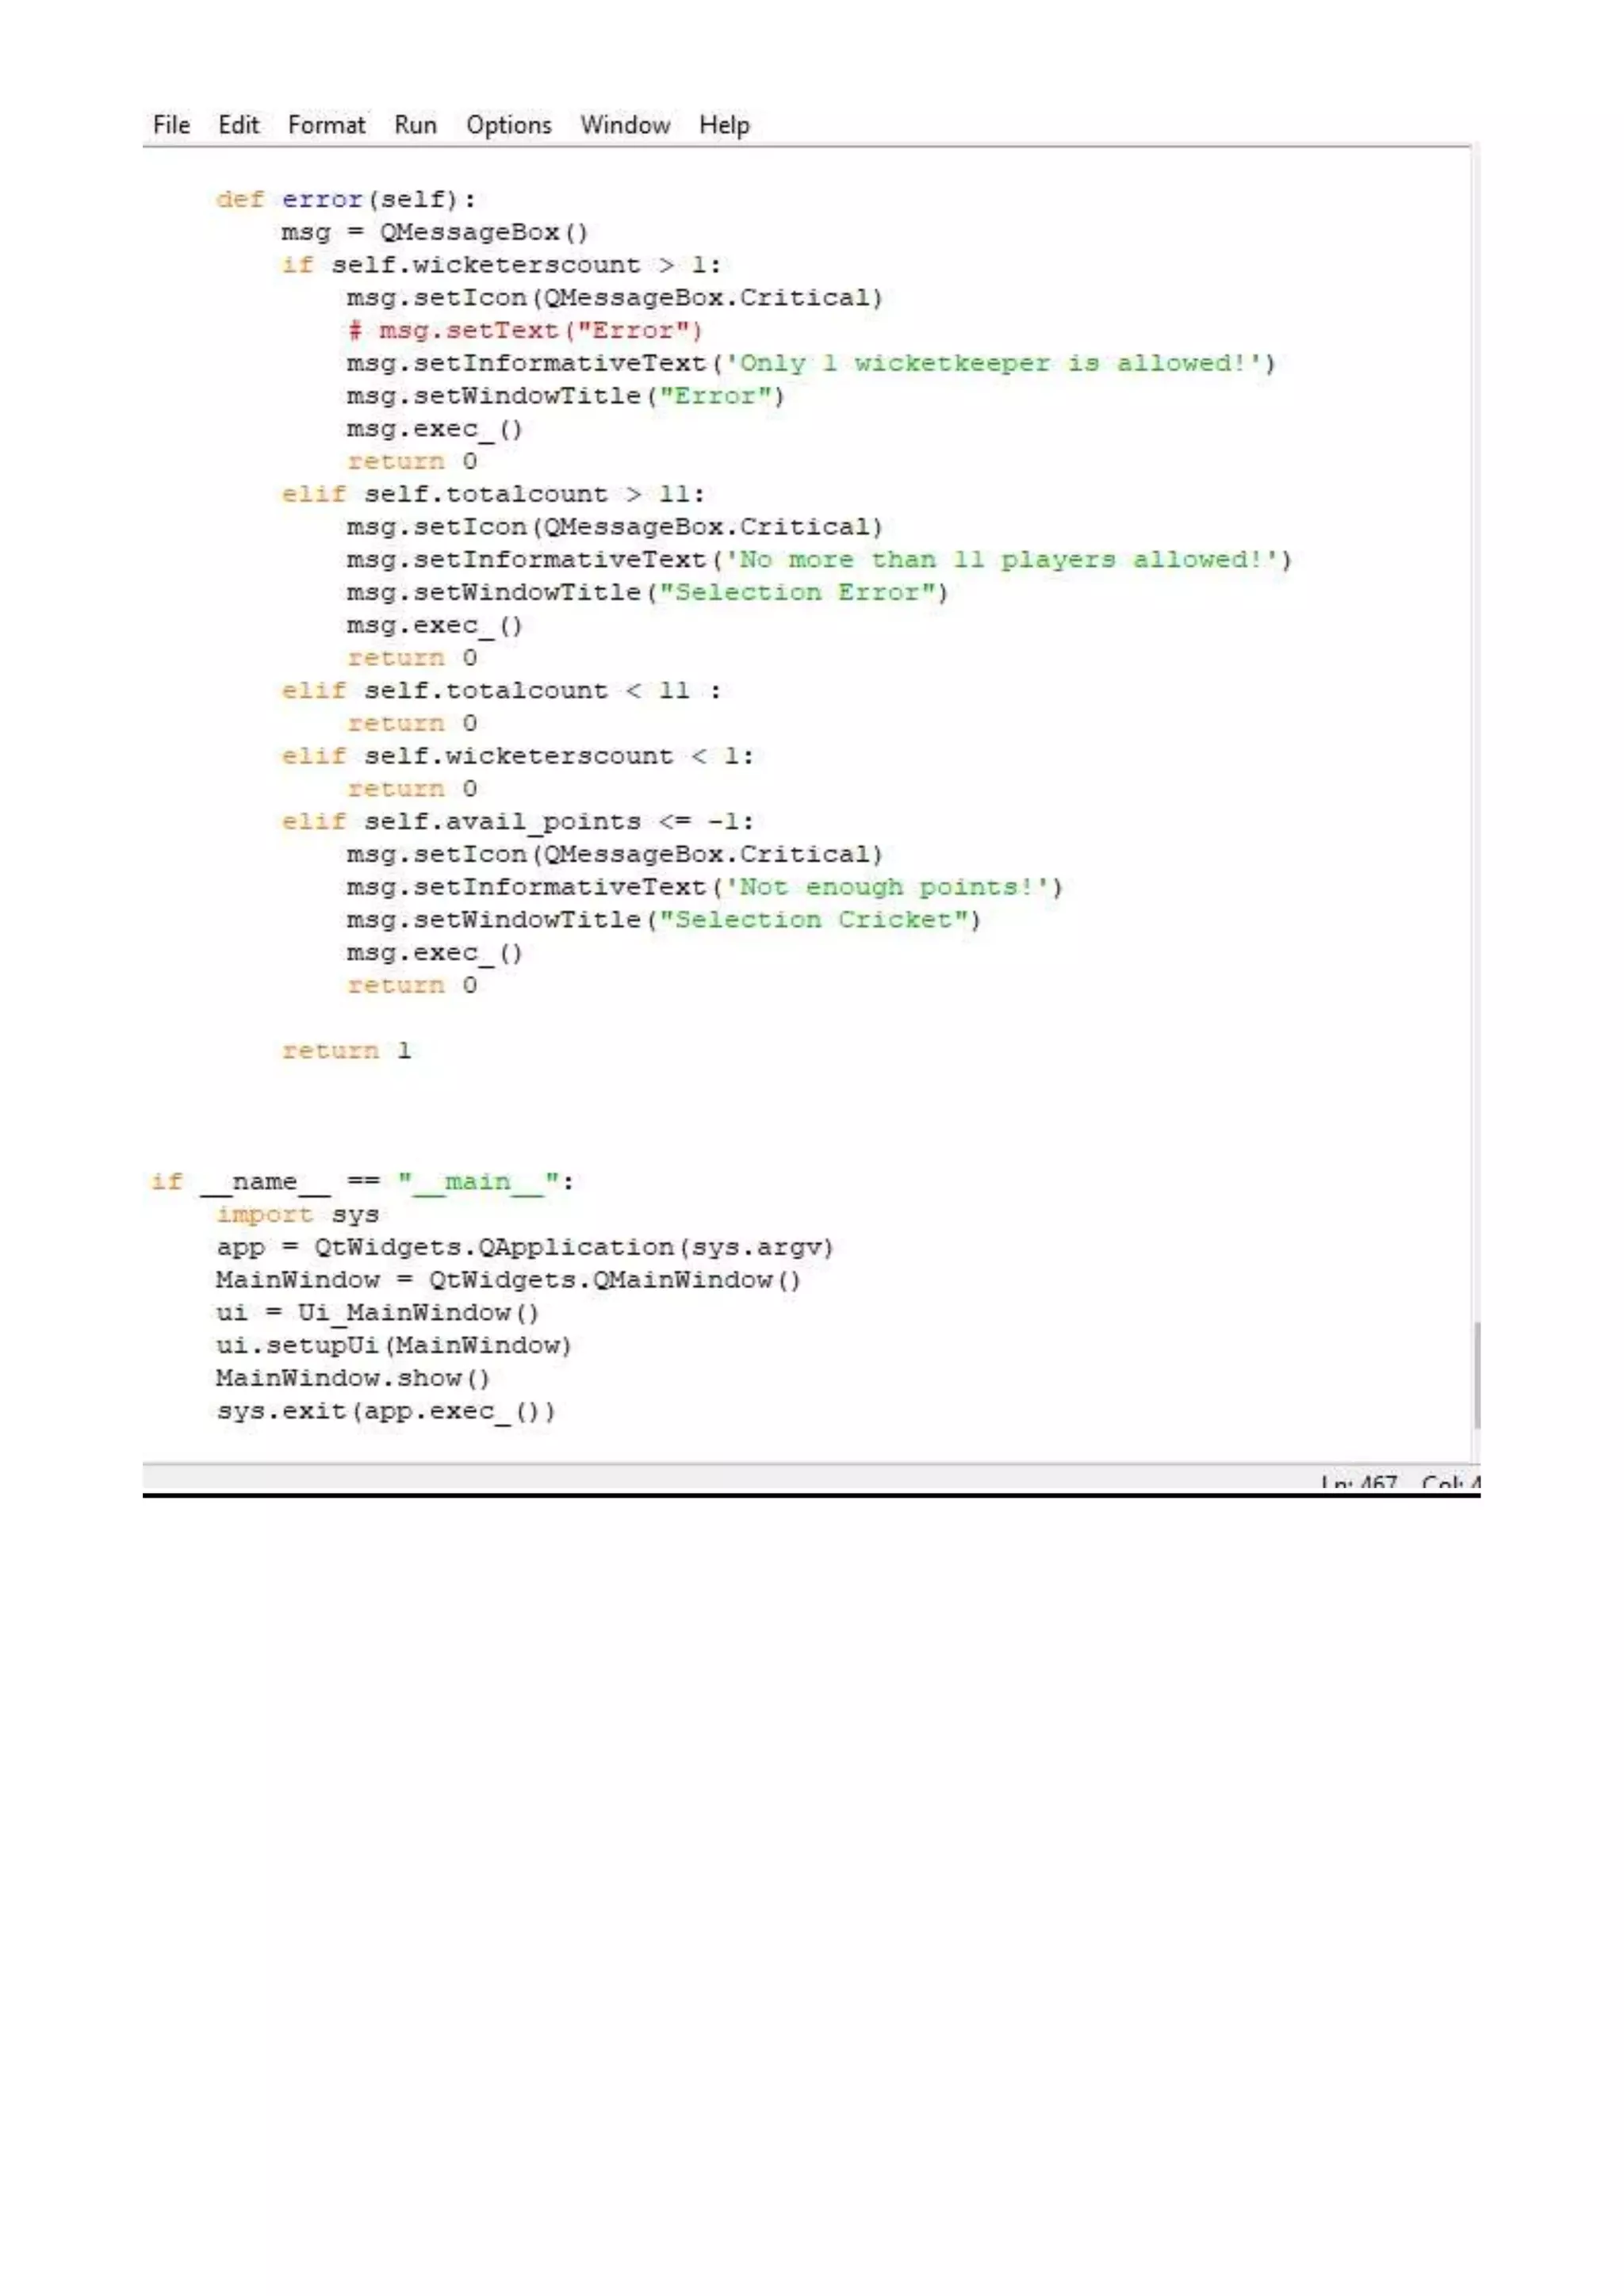Screen dimensions: 1624x2296
Task: Click the 'elif self.avail_points <= -1:' line
Action: coord(517,821)
